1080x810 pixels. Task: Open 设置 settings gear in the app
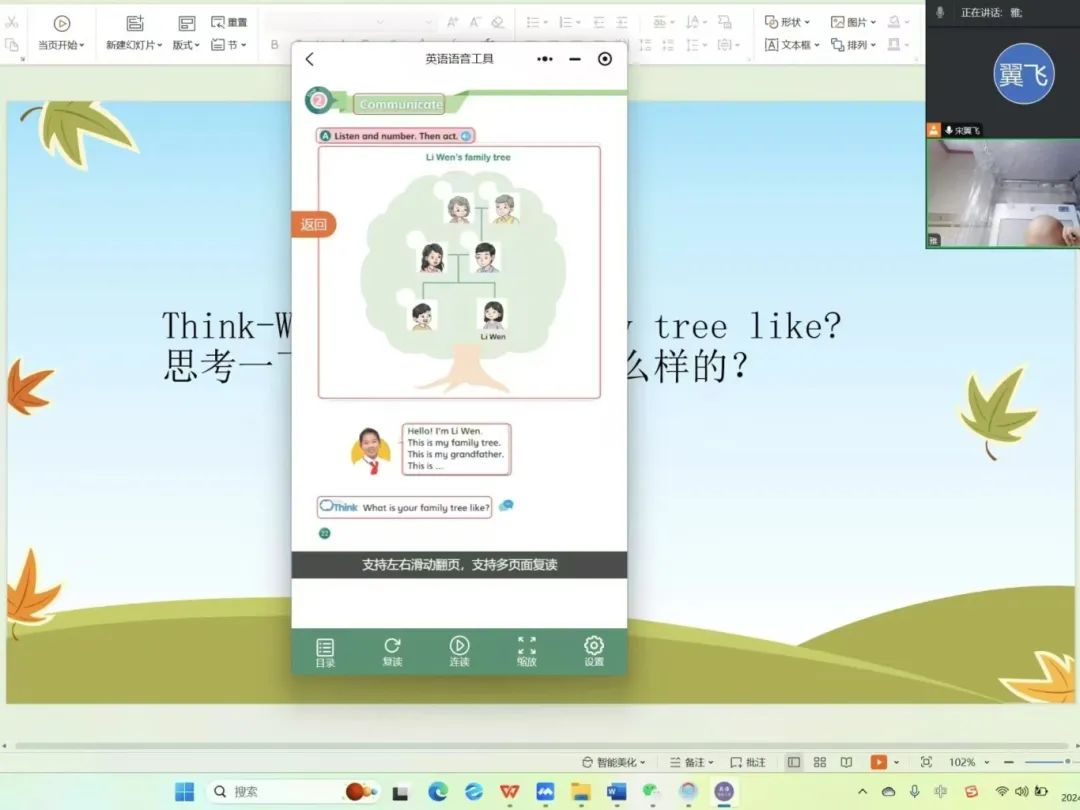[594, 652]
